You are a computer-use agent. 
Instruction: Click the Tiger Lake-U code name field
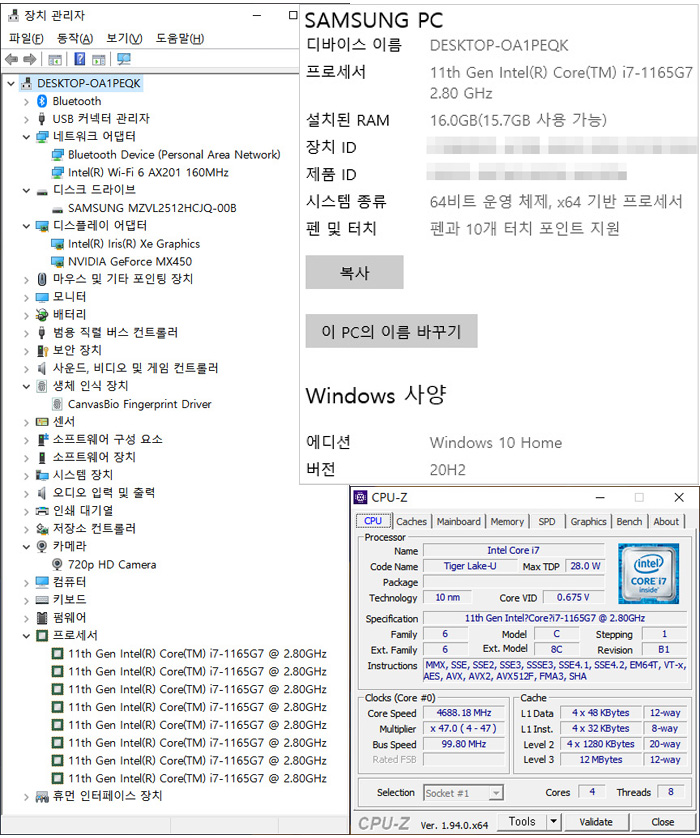click(470, 566)
